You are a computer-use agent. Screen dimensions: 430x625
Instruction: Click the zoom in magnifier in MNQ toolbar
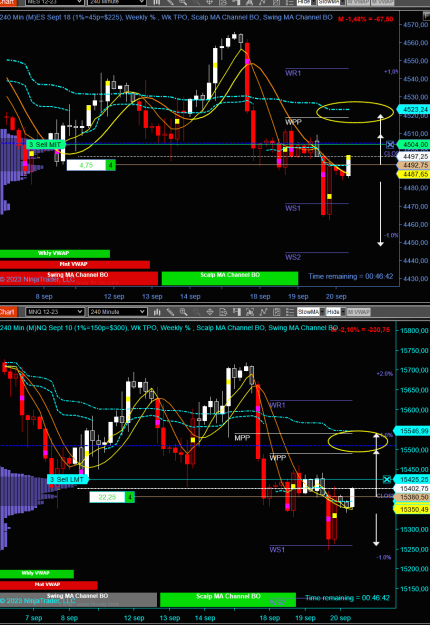click(x=183, y=312)
